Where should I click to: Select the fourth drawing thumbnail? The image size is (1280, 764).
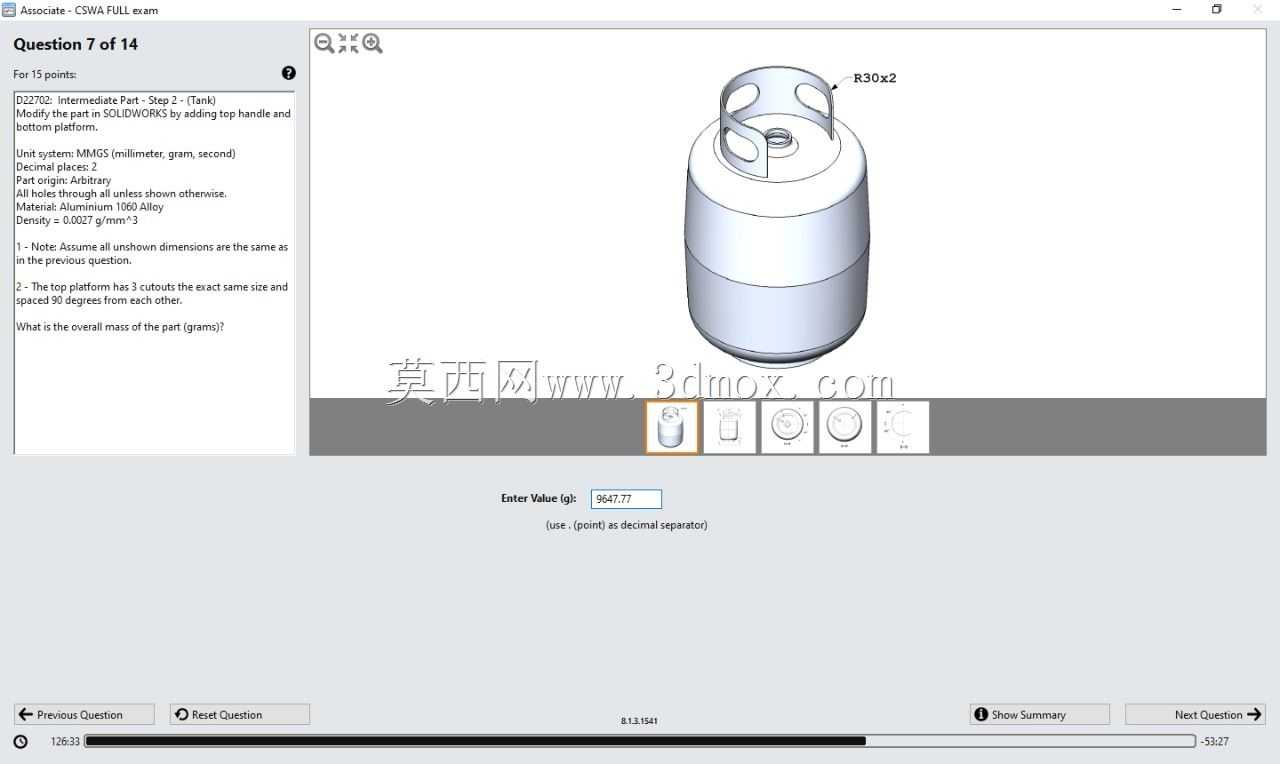[x=845, y=427]
